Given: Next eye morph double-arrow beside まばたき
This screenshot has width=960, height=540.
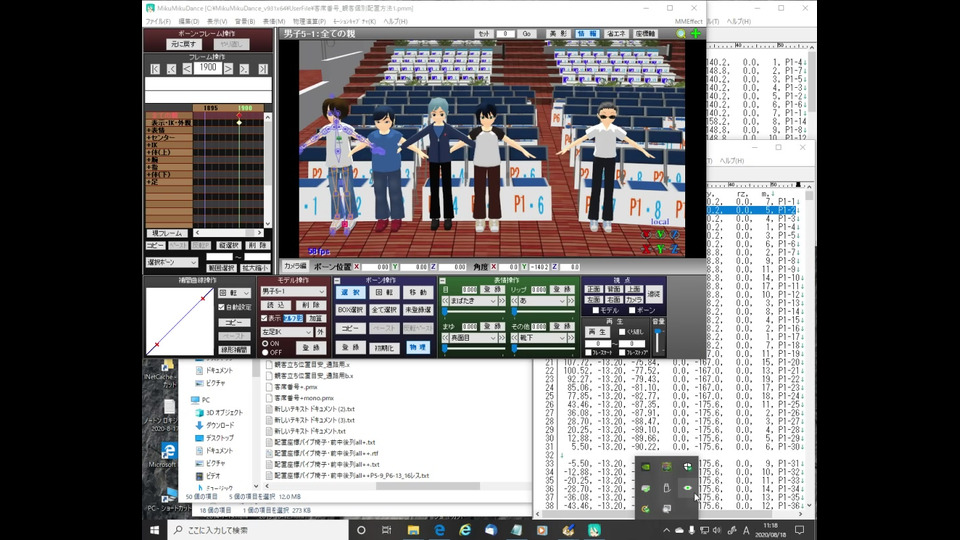Looking at the screenshot, I should (501, 301).
